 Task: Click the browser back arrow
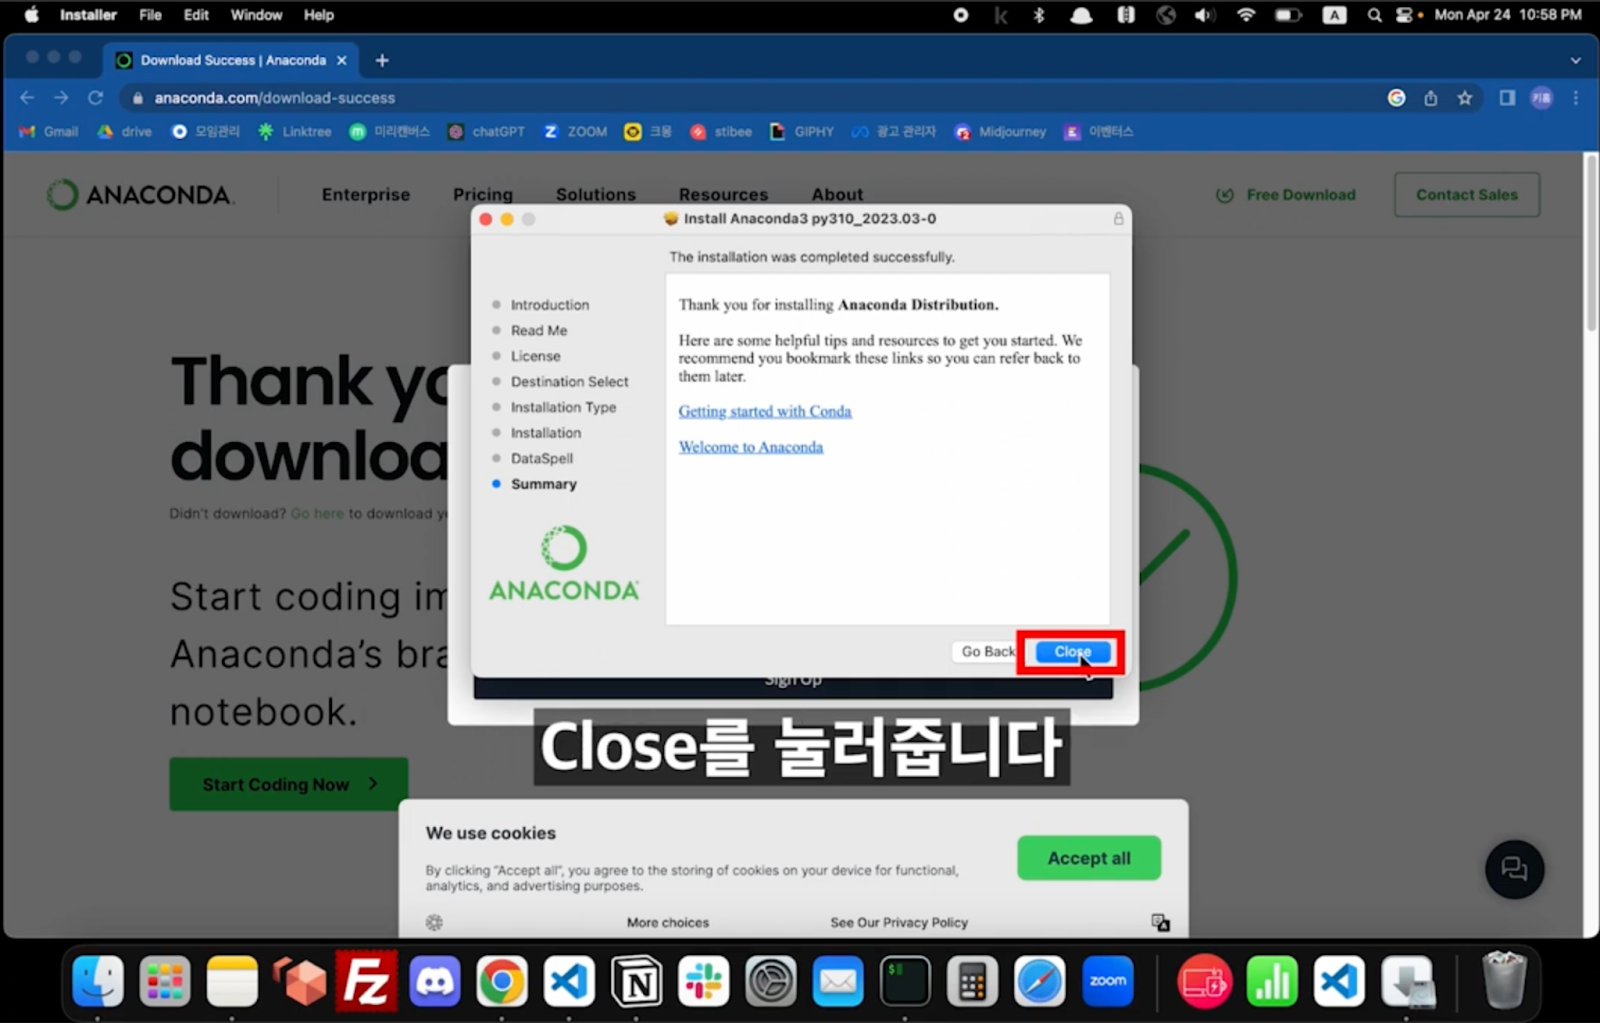pyautogui.click(x=27, y=97)
